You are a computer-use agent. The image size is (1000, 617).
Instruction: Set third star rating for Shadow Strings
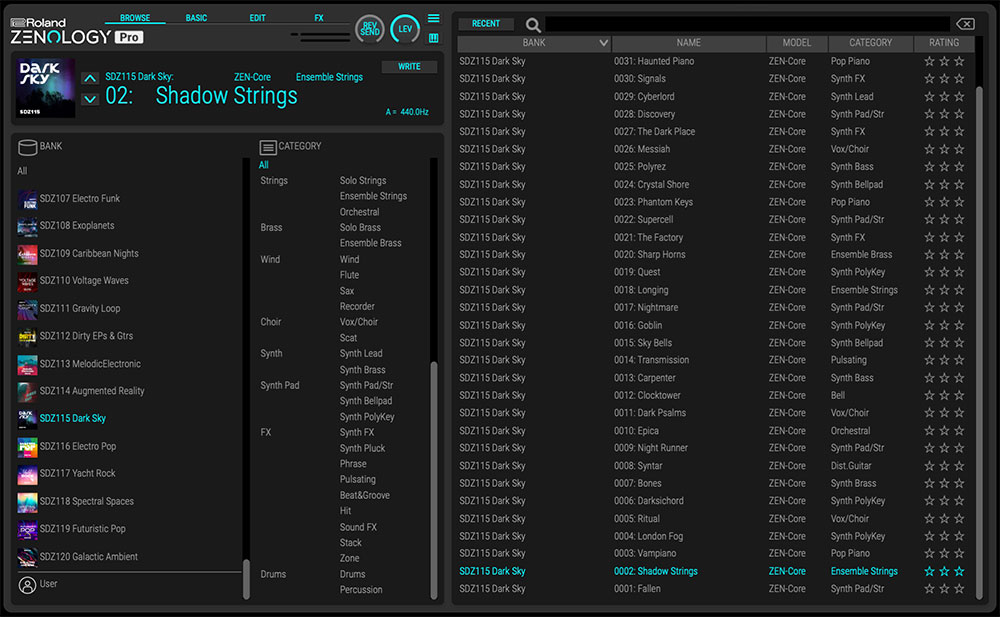(x=959, y=572)
